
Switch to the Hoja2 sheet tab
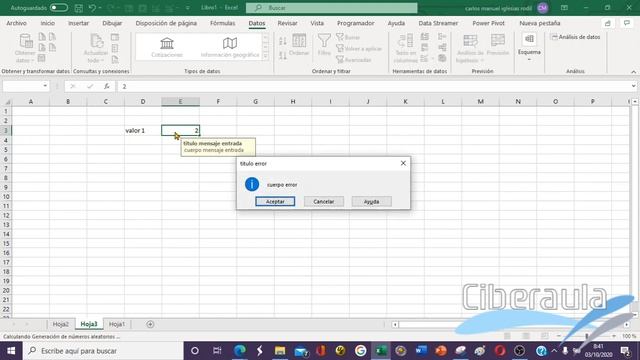click(x=60, y=324)
